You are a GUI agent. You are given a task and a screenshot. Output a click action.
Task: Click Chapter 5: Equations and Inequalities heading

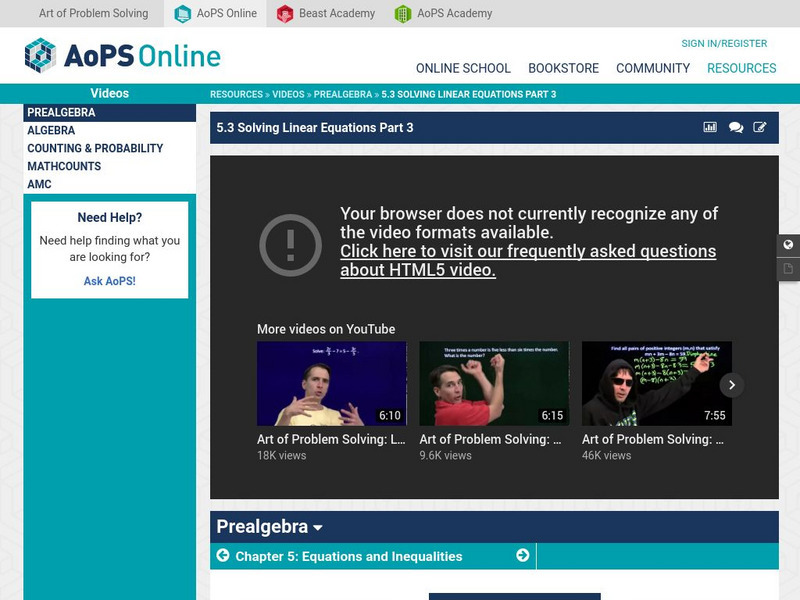pyautogui.click(x=349, y=556)
